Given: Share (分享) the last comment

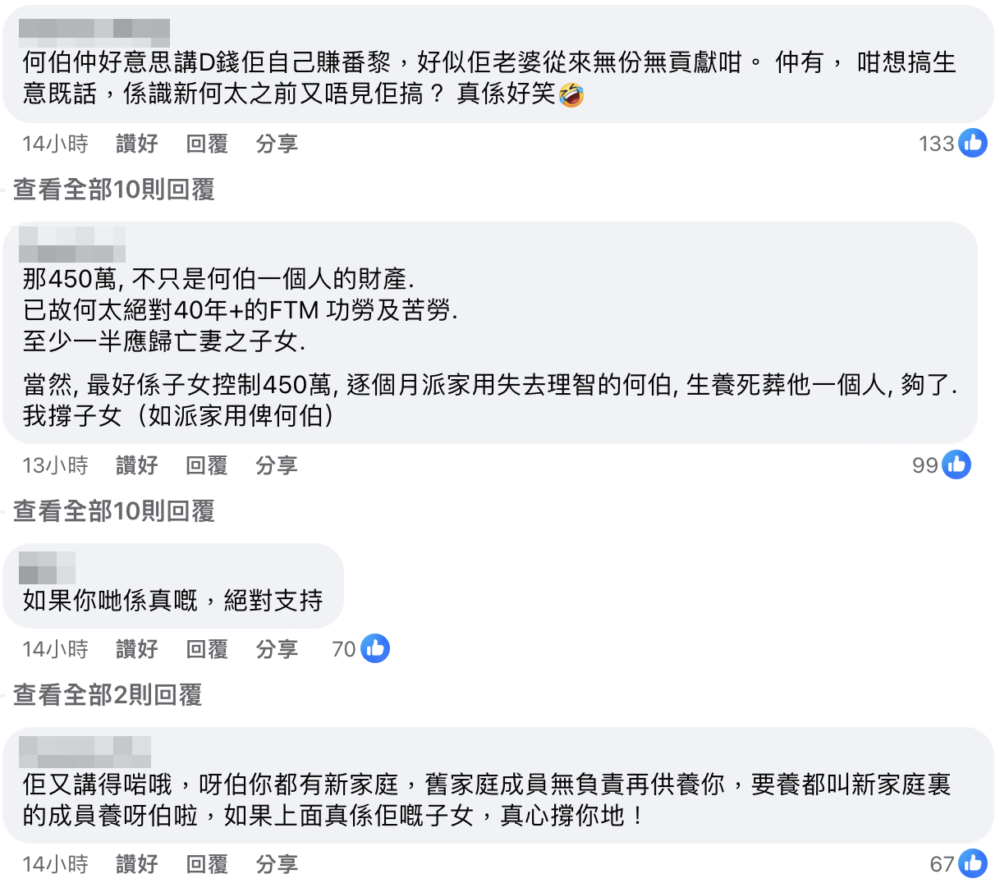Looking at the screenshot, I should point(277,864).
